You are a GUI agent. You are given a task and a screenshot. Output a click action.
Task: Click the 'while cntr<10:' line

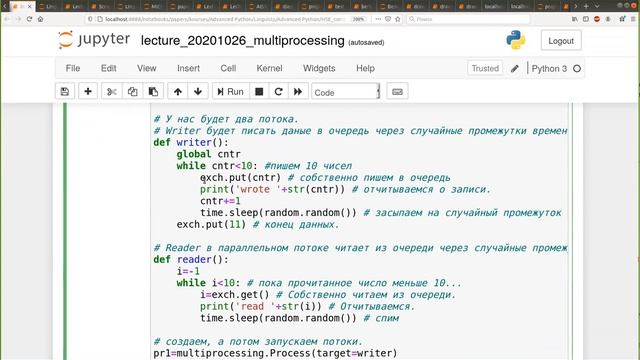217,166
